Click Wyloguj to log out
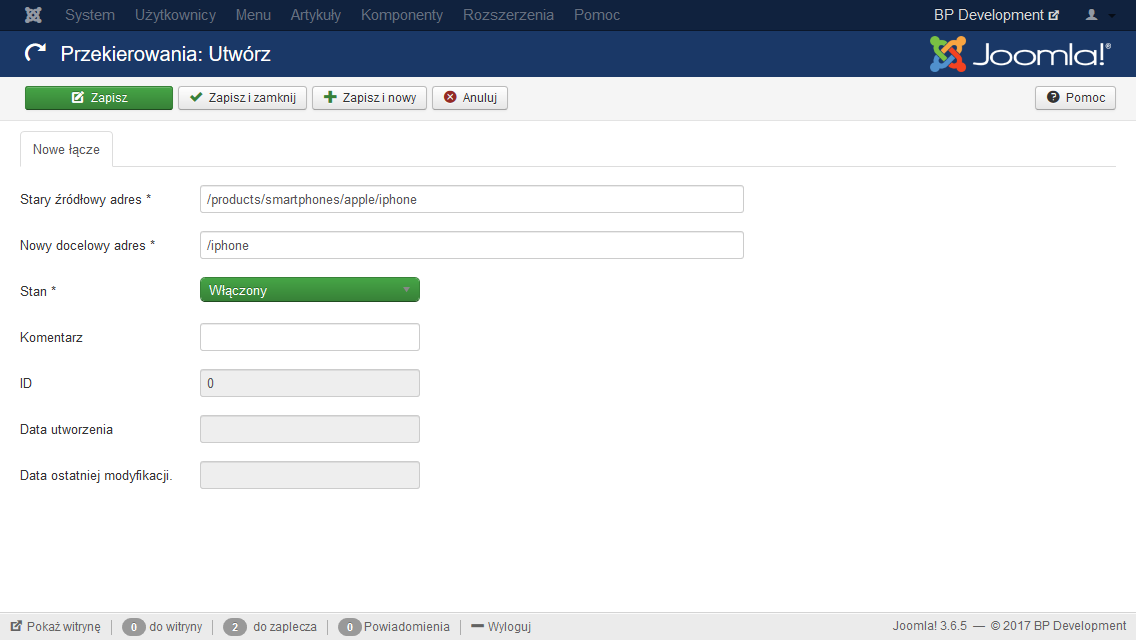Viewport: 1136px width, 640px height. [x=501, y=627]
